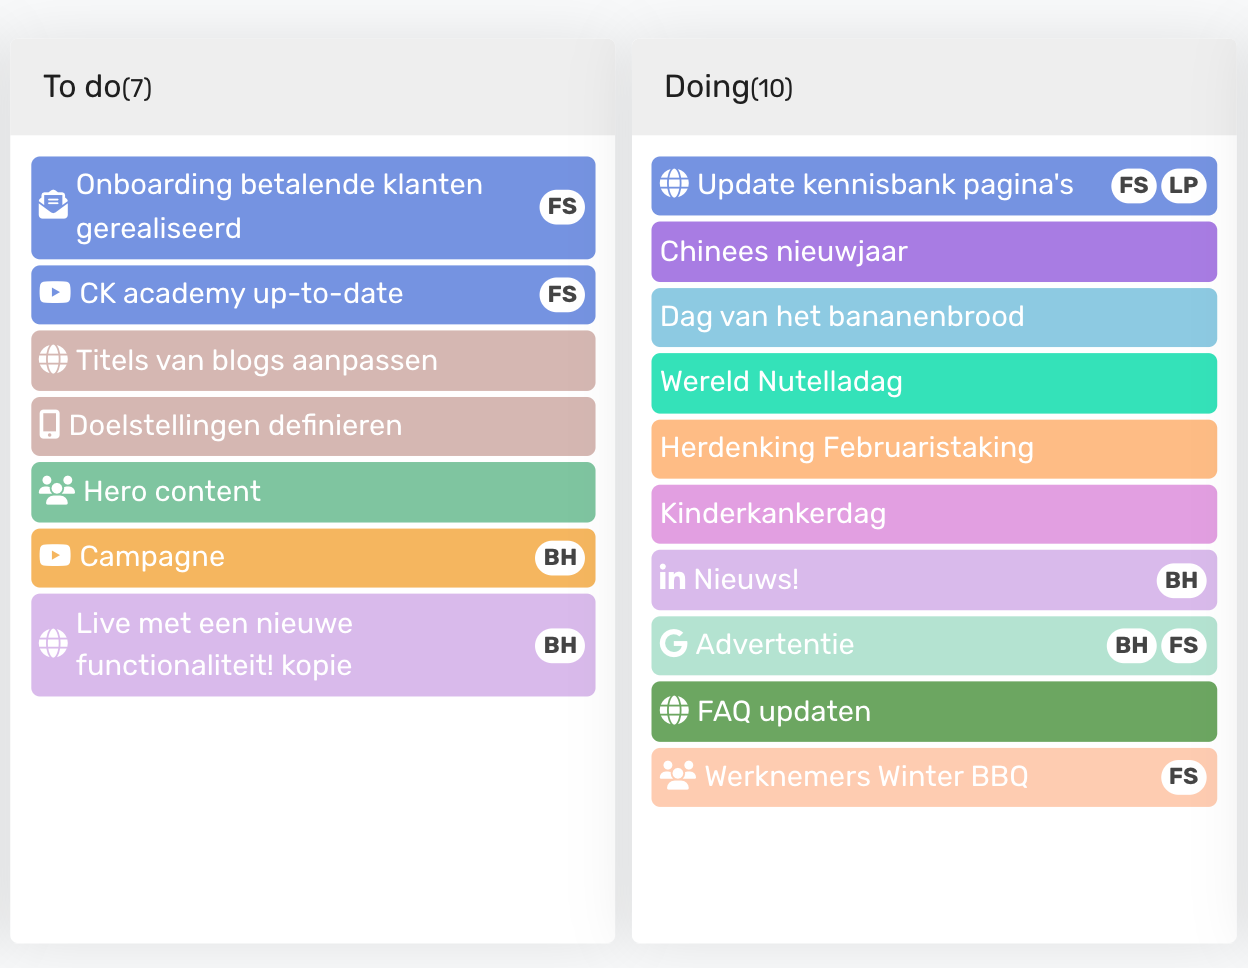1248x968 pixels.
Task: Click the Doing column header
Action: click(x=934, y=87)
